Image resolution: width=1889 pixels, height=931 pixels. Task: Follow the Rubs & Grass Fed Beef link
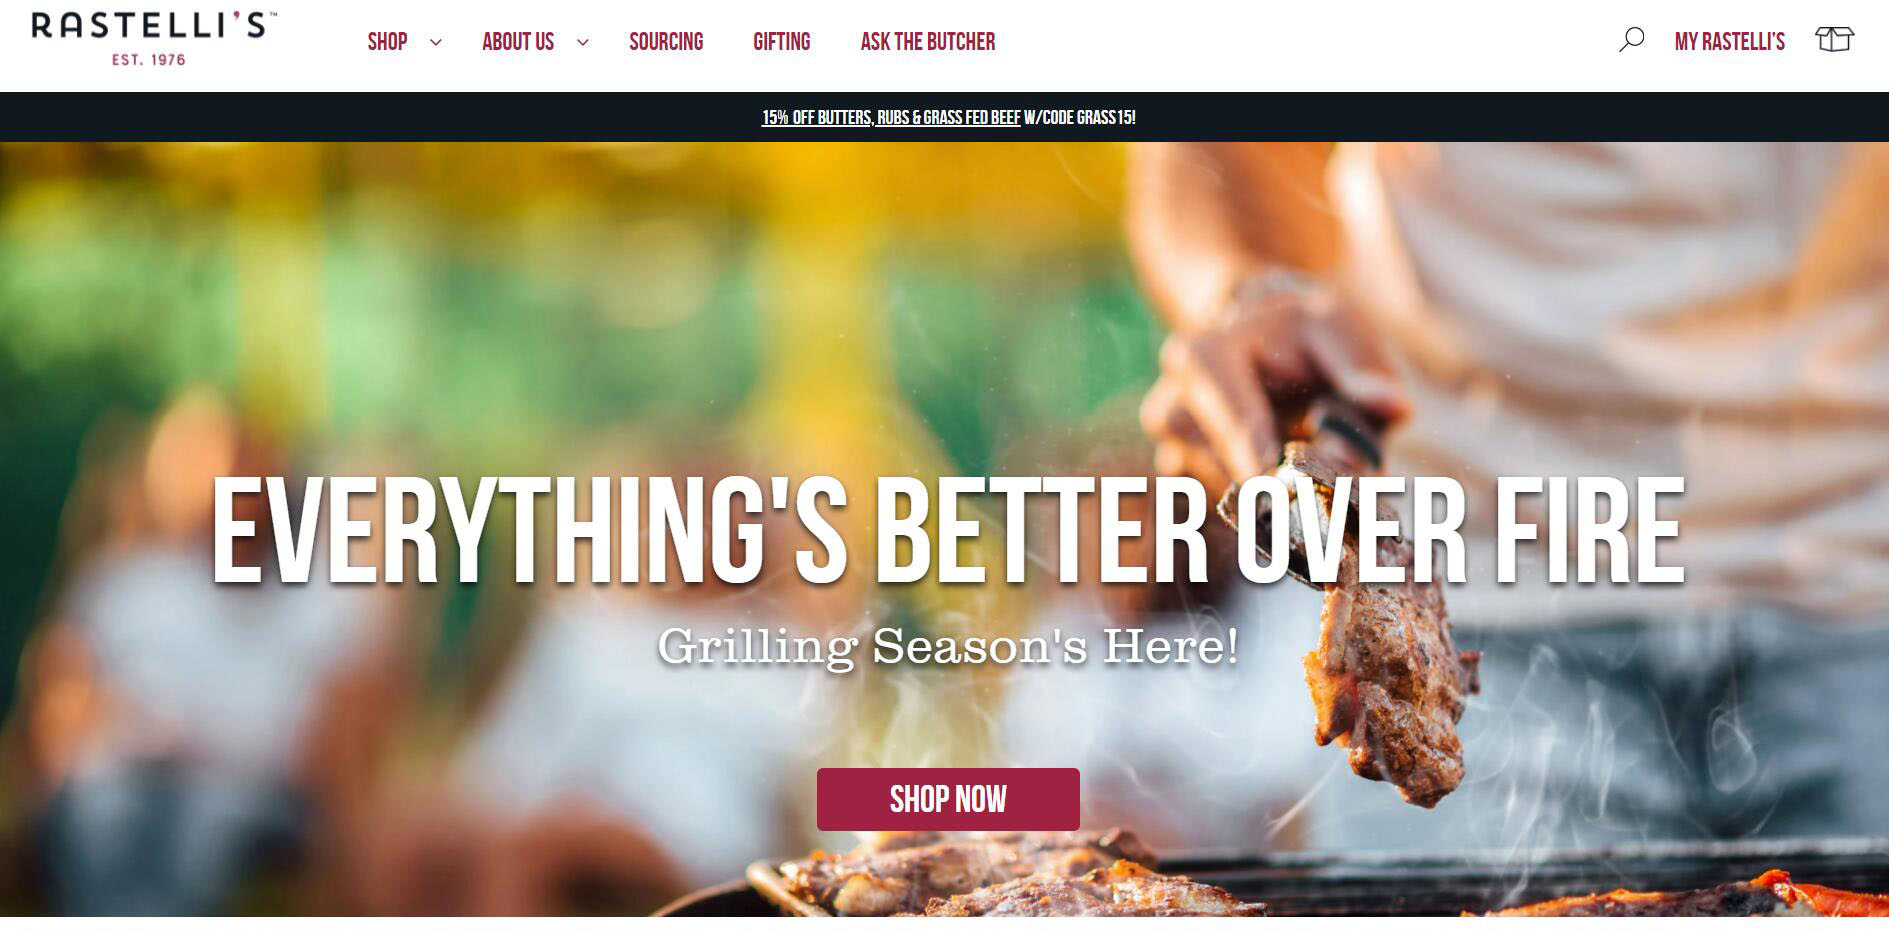coord(949,118)
